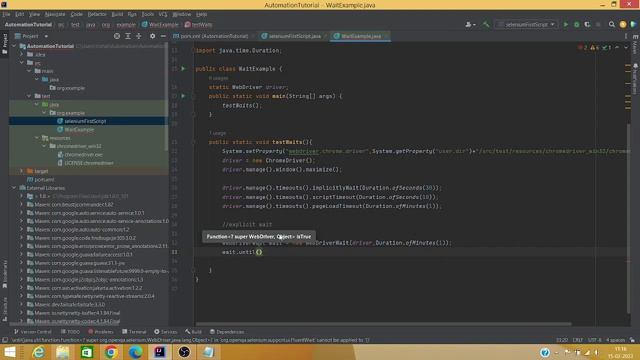
Task: Open Microsoft Edge from the taskbar
Action: 135,352
